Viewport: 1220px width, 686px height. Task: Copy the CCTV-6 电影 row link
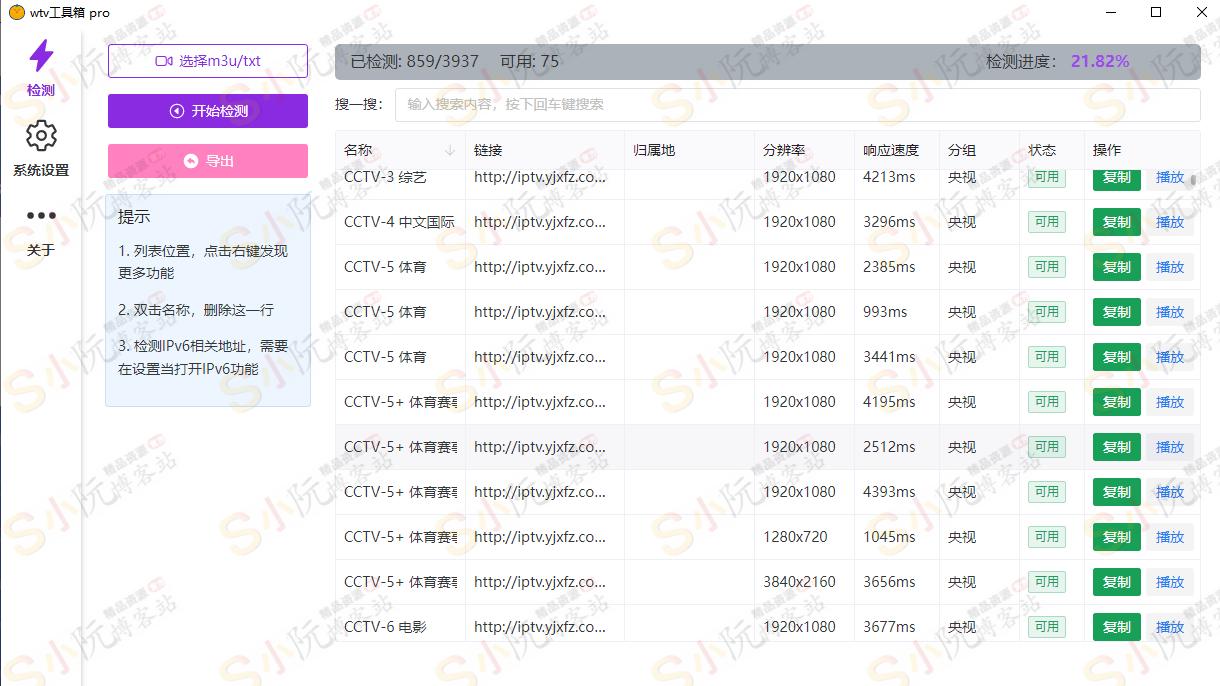pos(1116,627)
